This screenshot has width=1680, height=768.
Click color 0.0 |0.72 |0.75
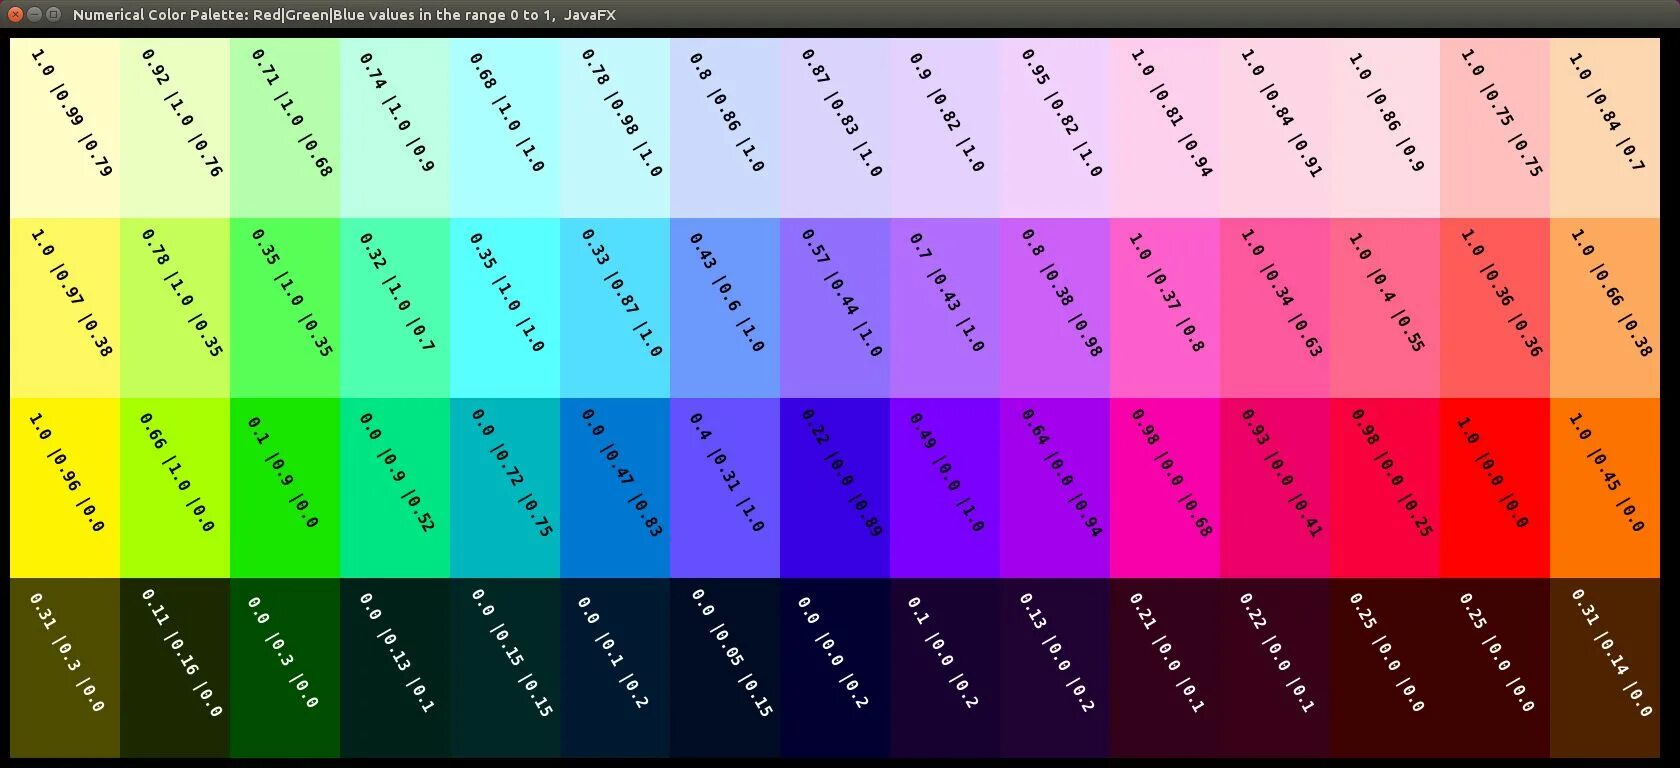coord(505,488)
